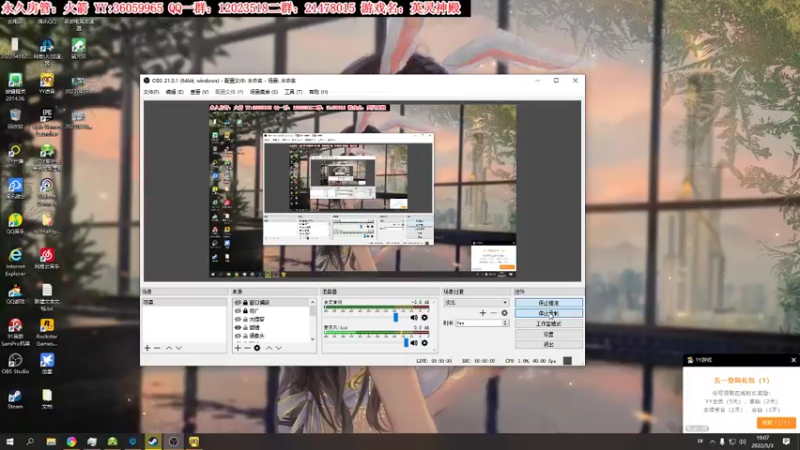This screenshot has height=450, width=800.
Task: Remove a transition with the 场景过渡 minus icon
Action: coord(493,313)
